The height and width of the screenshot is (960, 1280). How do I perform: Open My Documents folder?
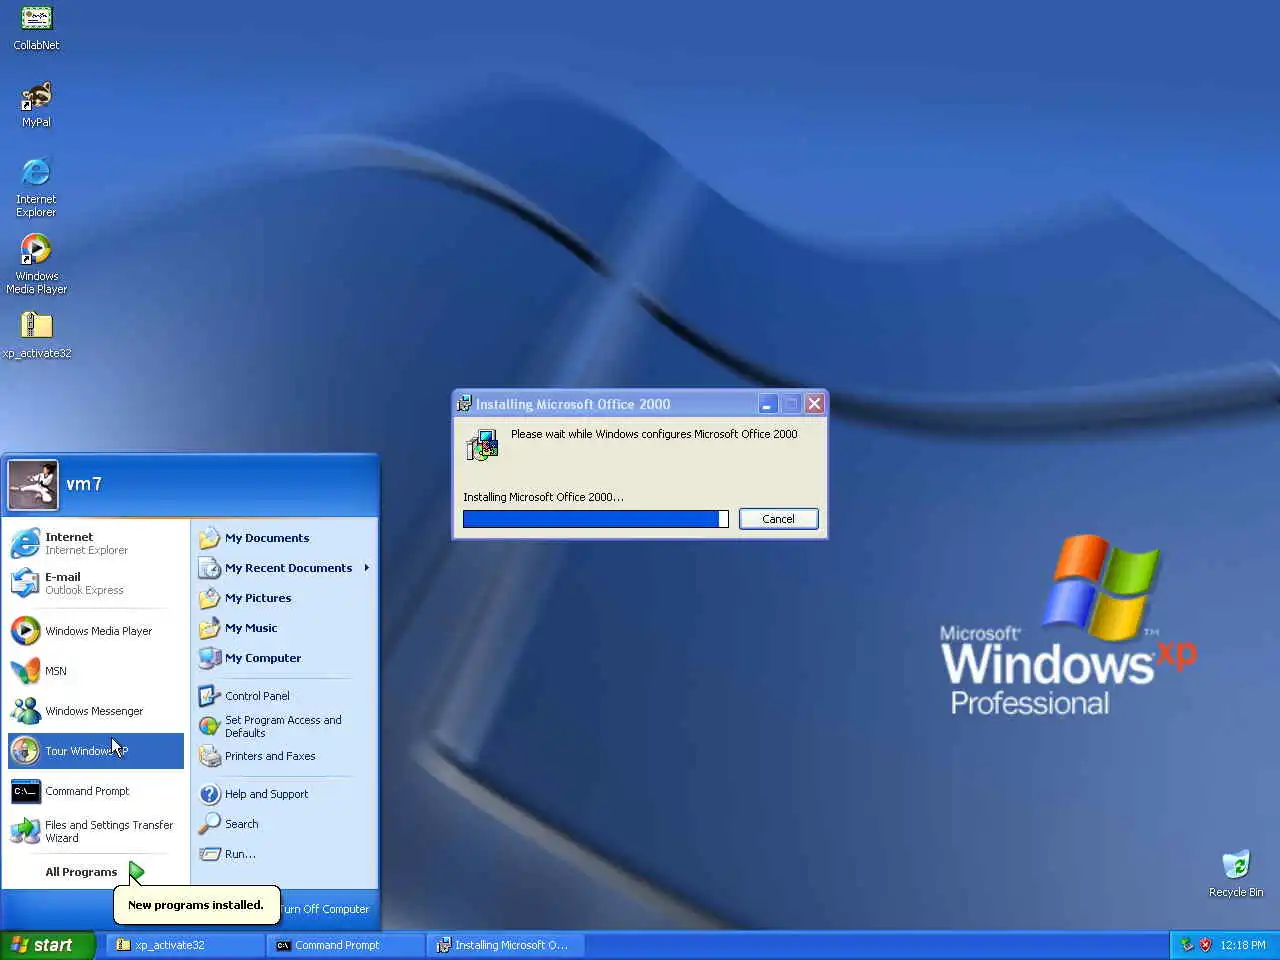pos(286,538)
